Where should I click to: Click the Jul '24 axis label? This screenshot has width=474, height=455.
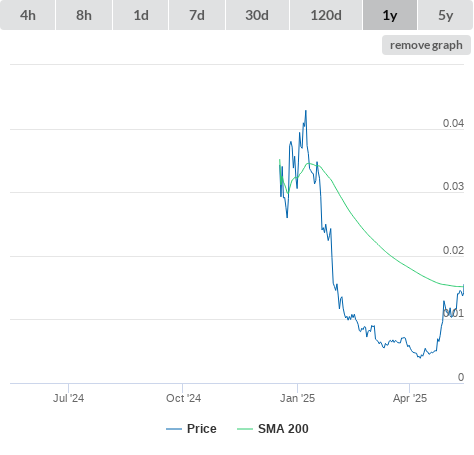click(68, 398)
